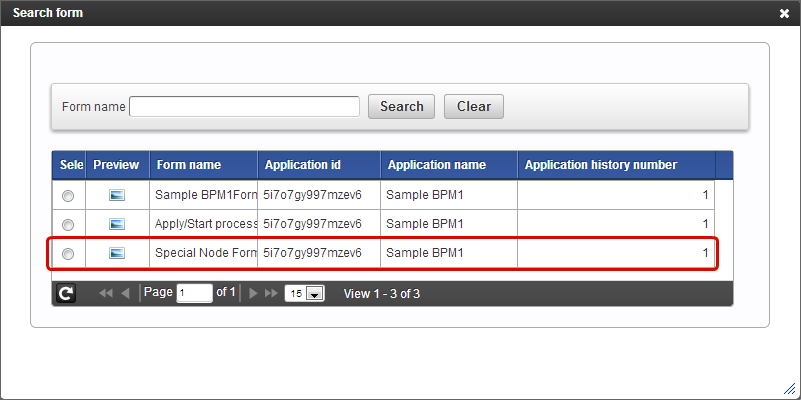Click the Sample BPM1Form name cell
The image size is (801, 400).
click(204, 195)
